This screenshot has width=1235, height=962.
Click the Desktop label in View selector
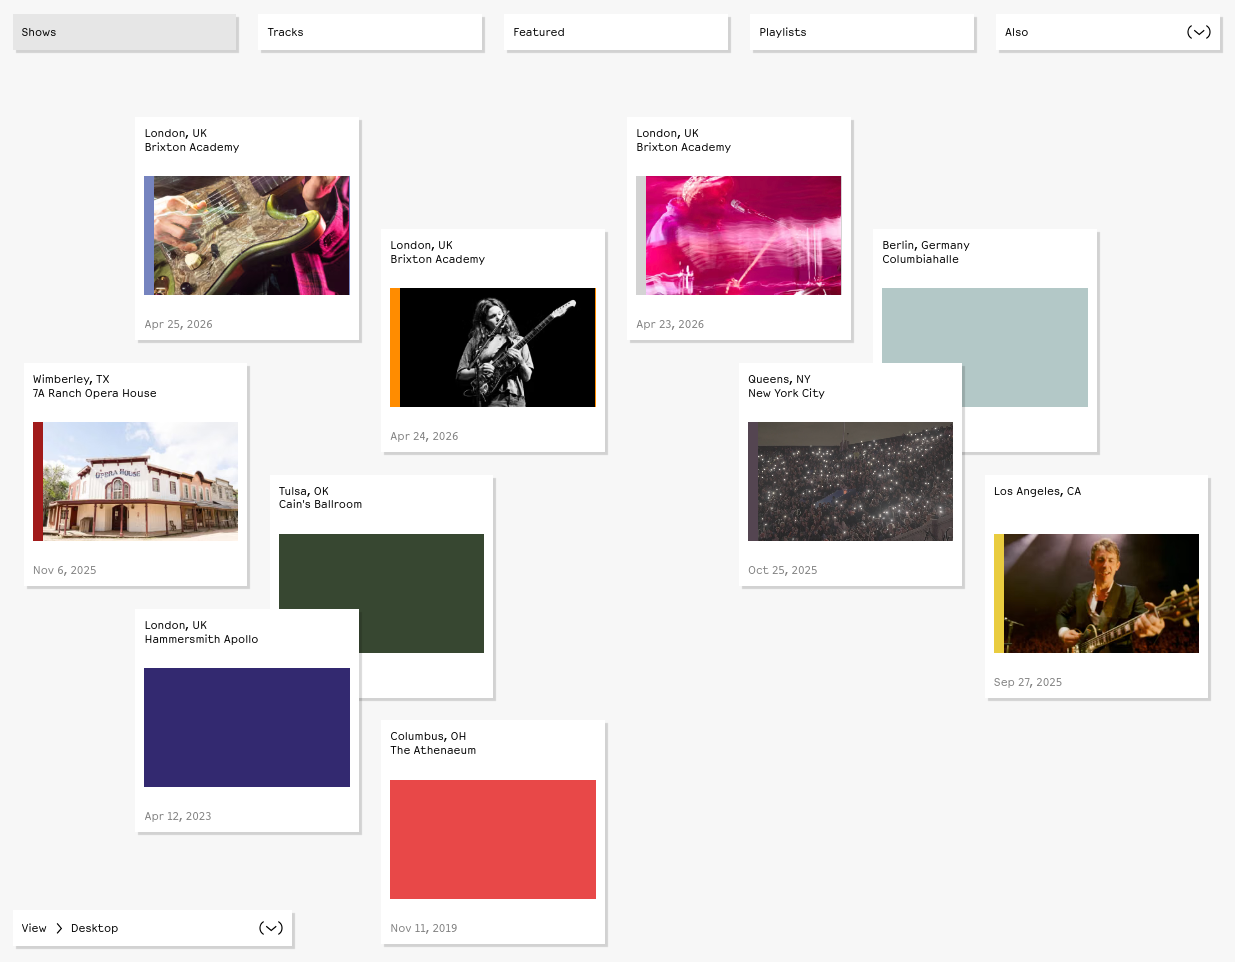(95, 928)
